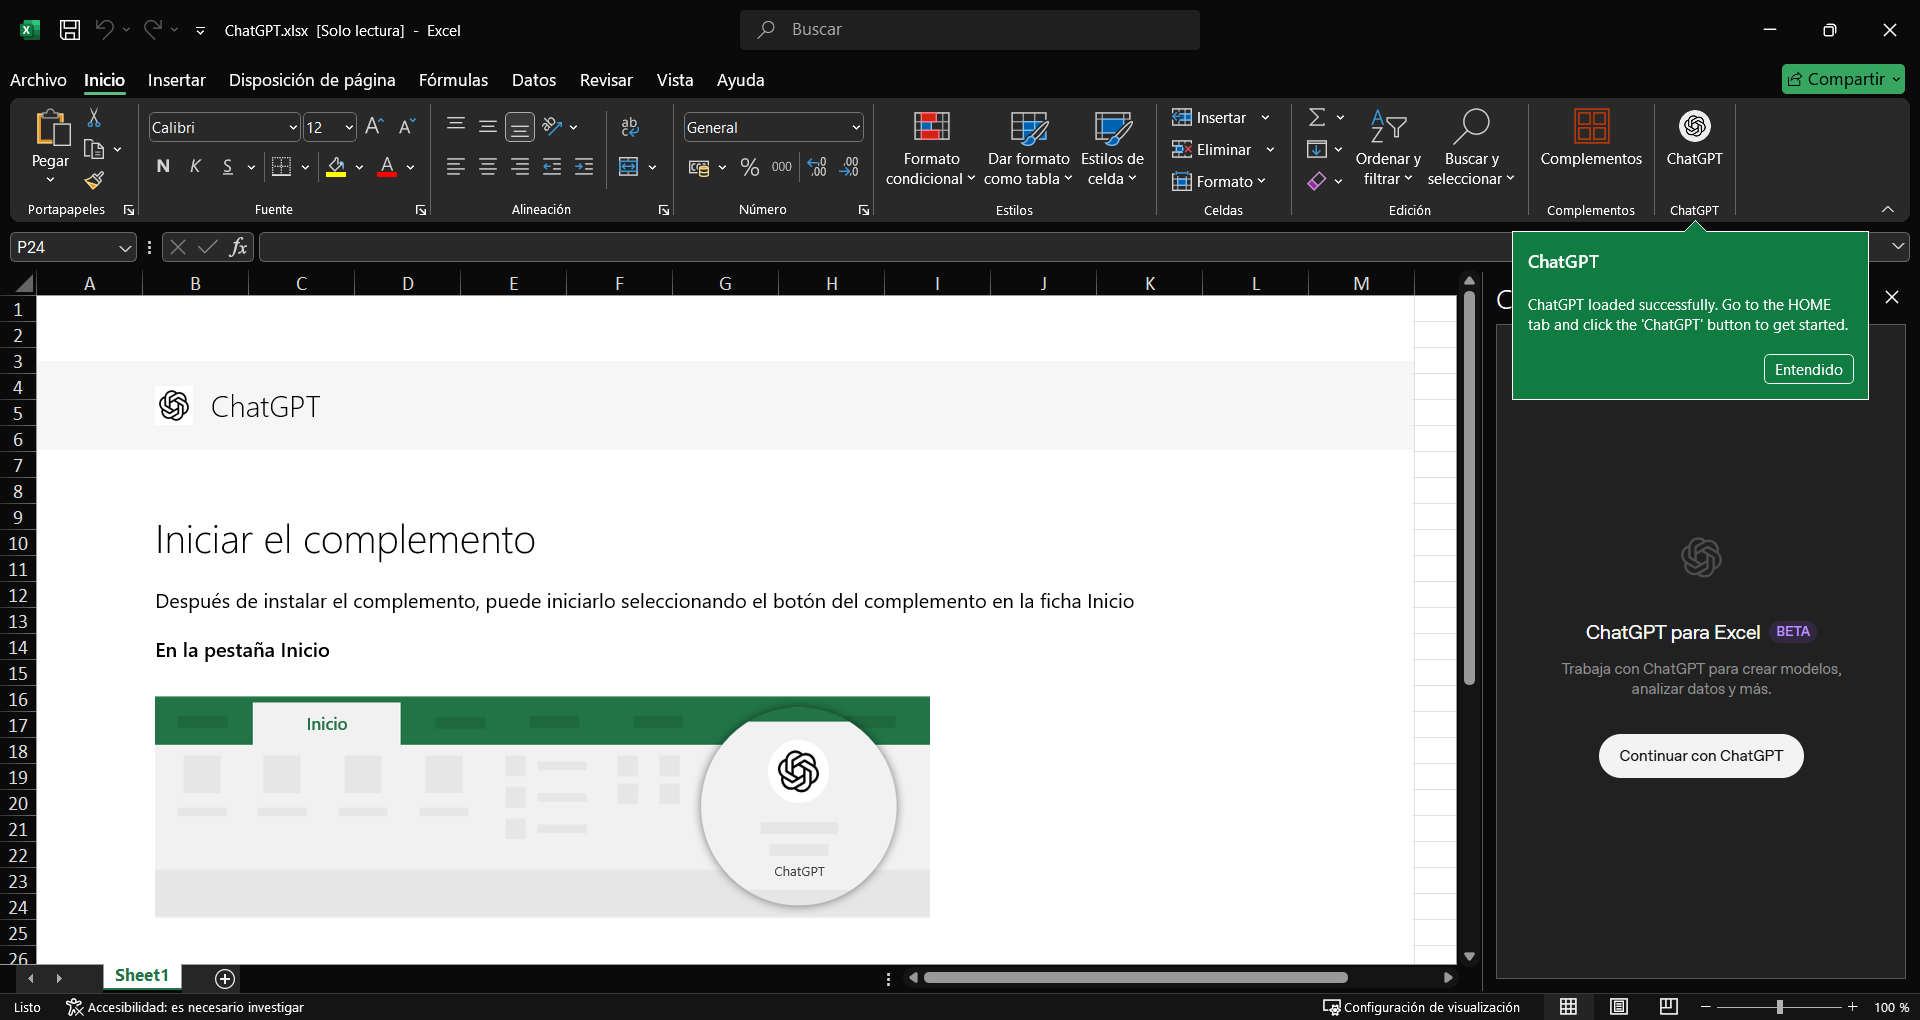Click the Undo arrow icon
This screenshot has width=1920, height=1020.
click(104, 30)
